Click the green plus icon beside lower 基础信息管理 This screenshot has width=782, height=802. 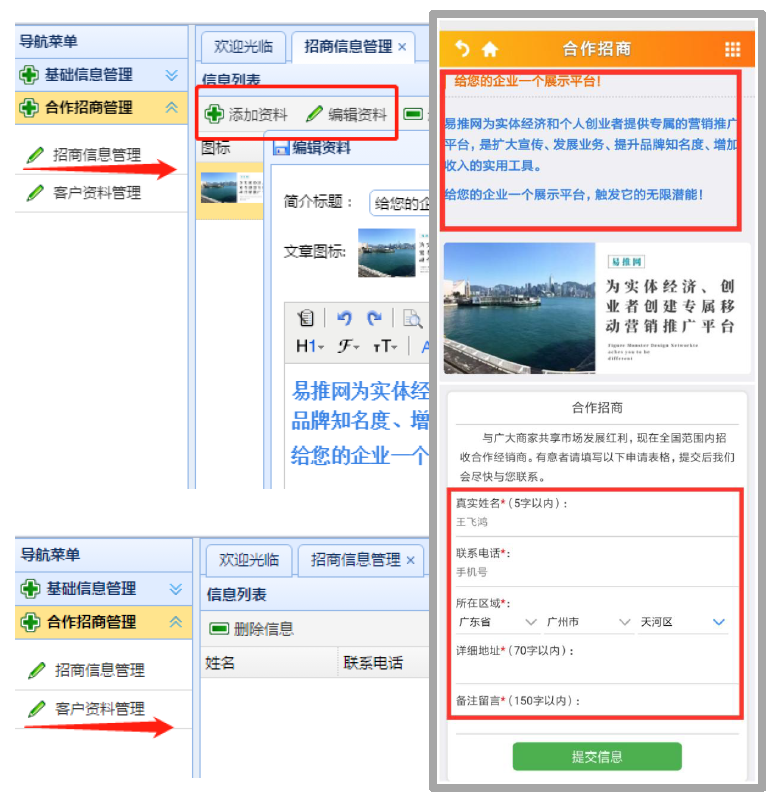point(30,589)
